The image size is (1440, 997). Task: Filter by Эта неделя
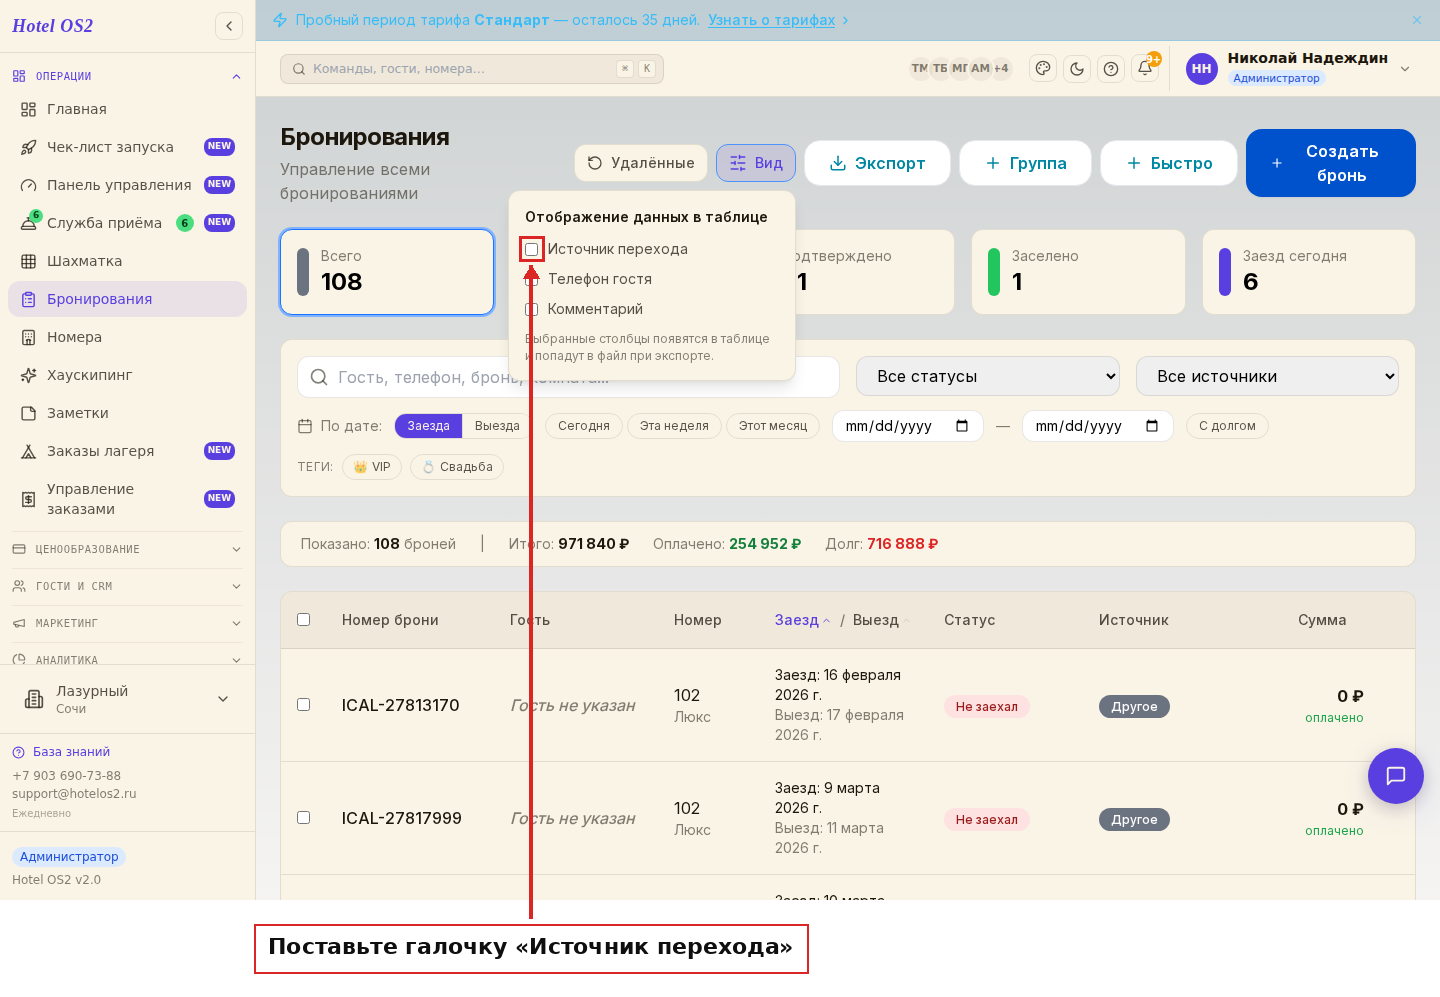[674, 426]
